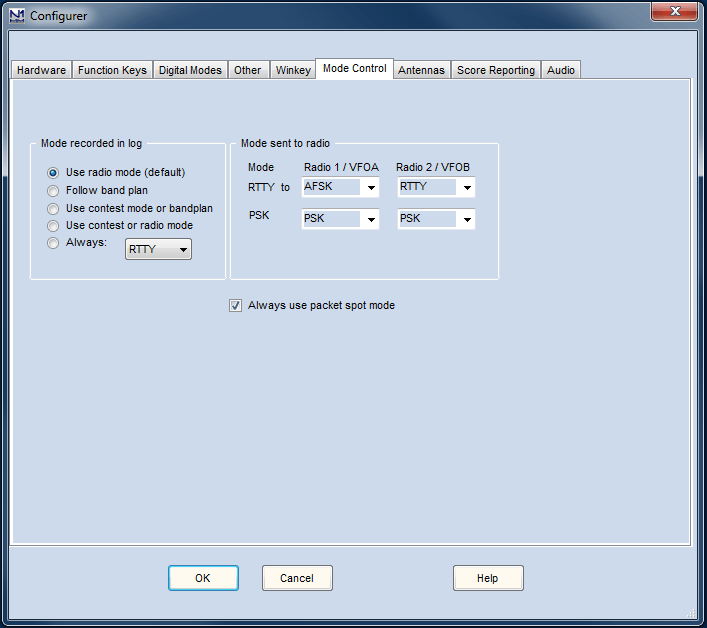The height and width of the screenshot is (628, 707).
Task: Click the Mode sent to radio group label
Action: (285, 143)
